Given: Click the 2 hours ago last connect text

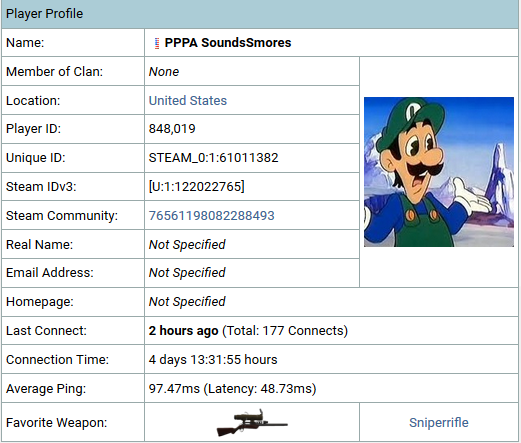Looking at the screenshot, I should tap(183, 331).
